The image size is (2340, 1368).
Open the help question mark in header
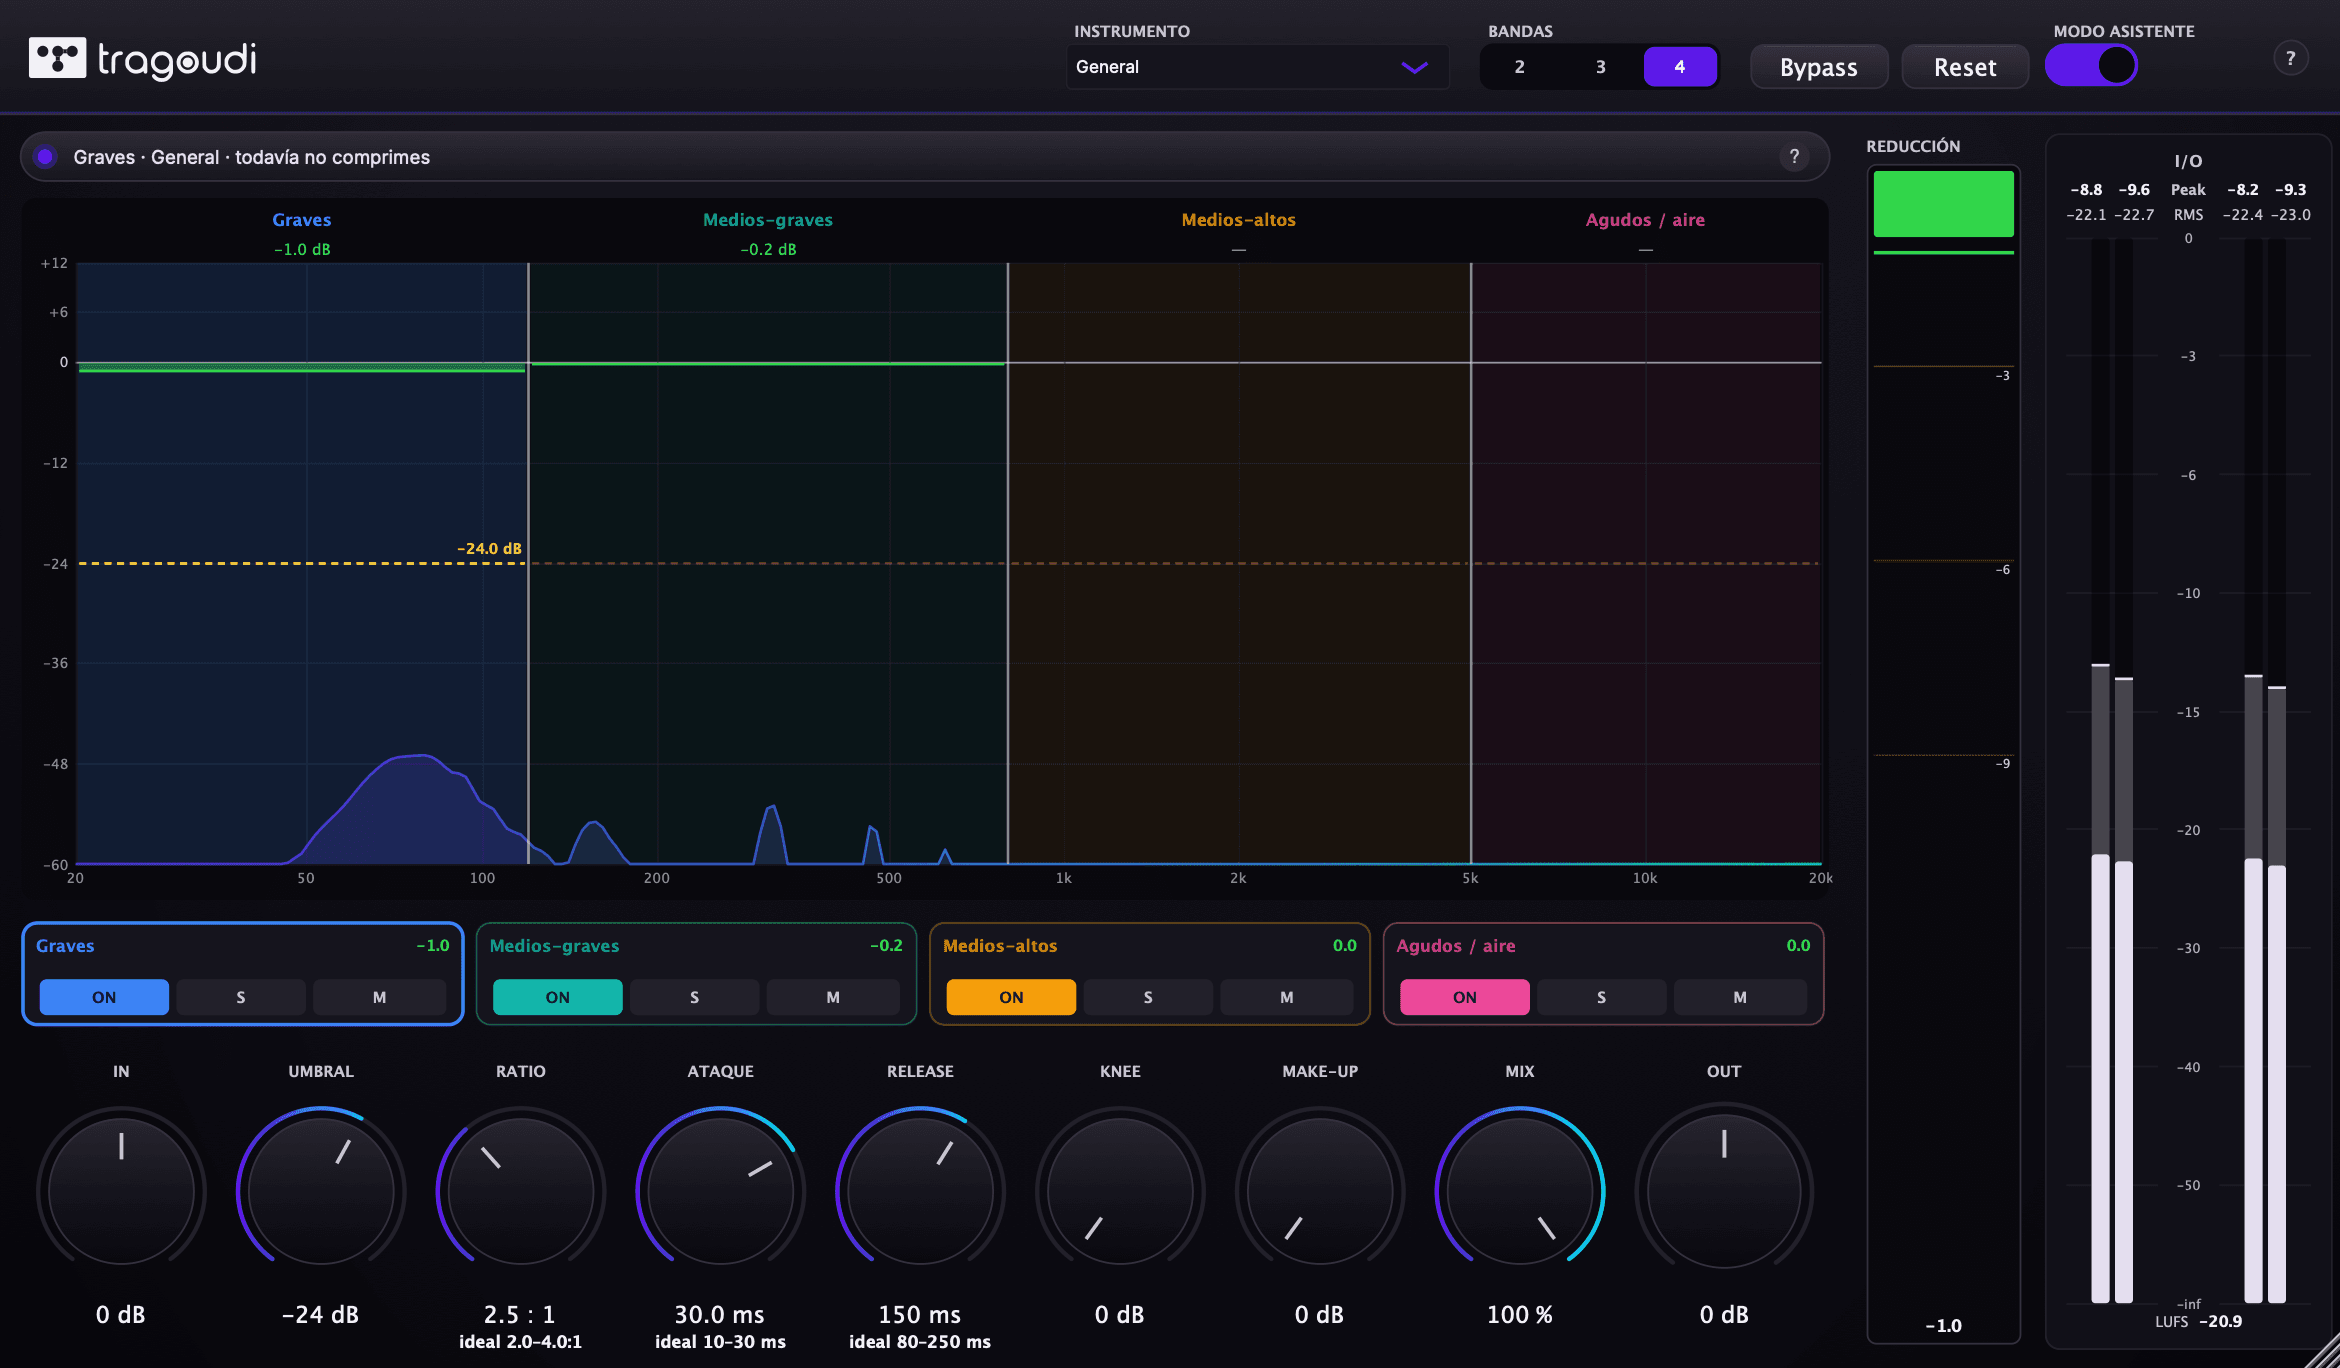tap(2290, 58)
